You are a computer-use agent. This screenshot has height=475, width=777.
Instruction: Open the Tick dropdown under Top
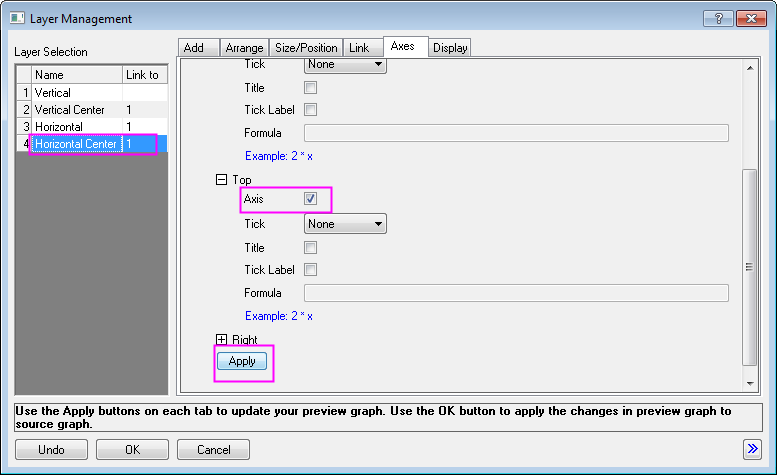pos(345,224)
